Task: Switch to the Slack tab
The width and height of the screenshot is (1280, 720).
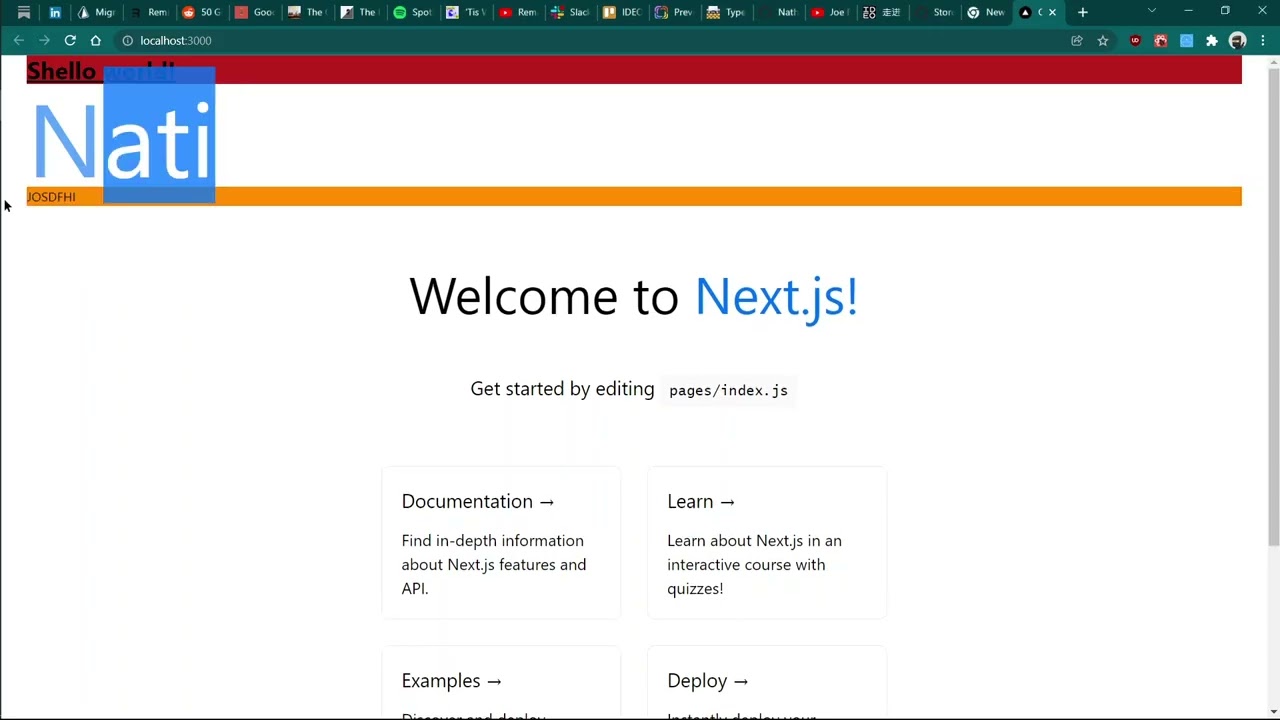Action: [x=570, y=12]
